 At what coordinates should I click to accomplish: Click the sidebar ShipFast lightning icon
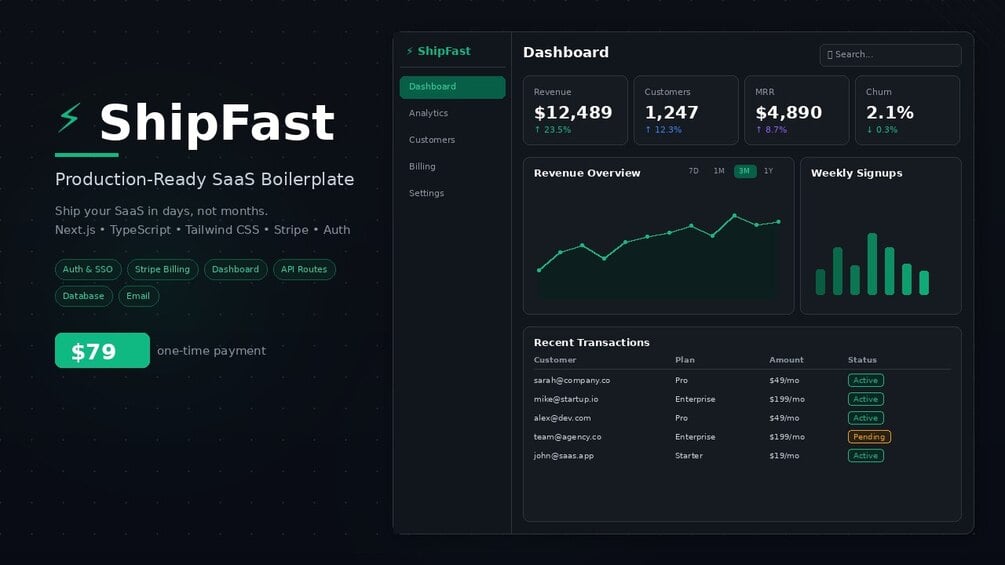[x=410, y=51]
